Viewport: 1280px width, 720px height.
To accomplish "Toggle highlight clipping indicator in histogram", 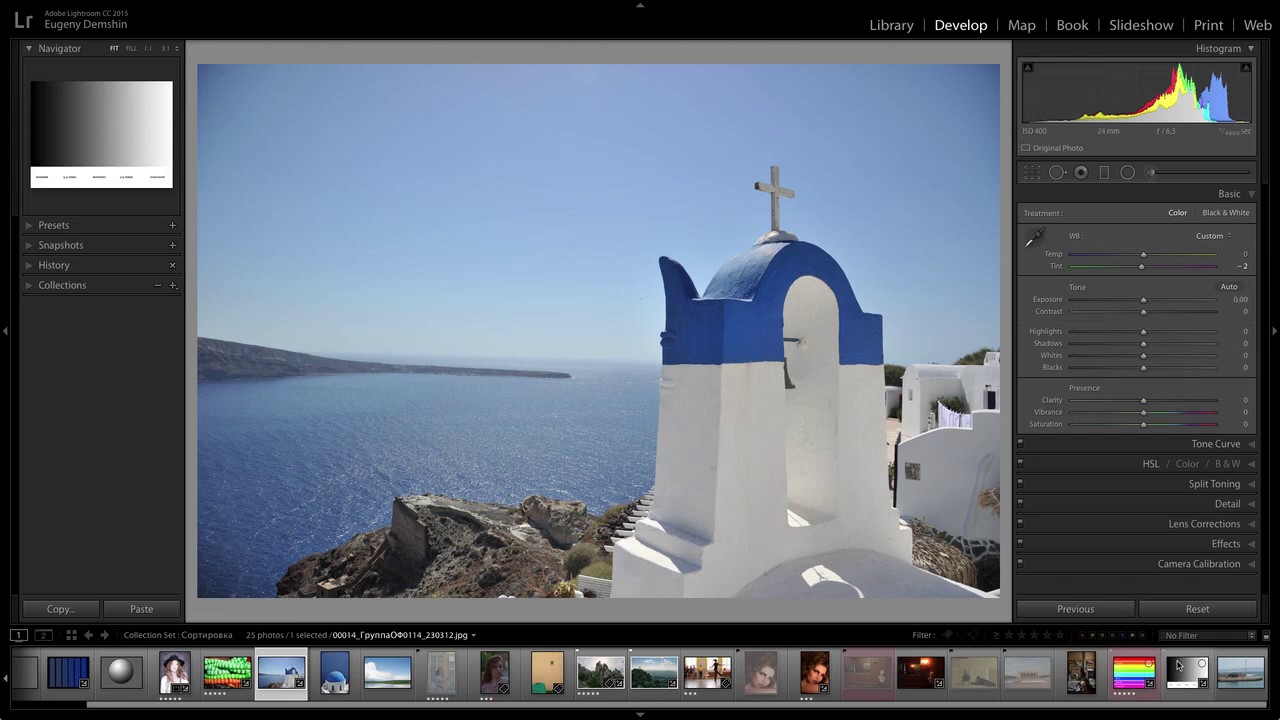I will pyautogui.click(x=1245, y=68).
